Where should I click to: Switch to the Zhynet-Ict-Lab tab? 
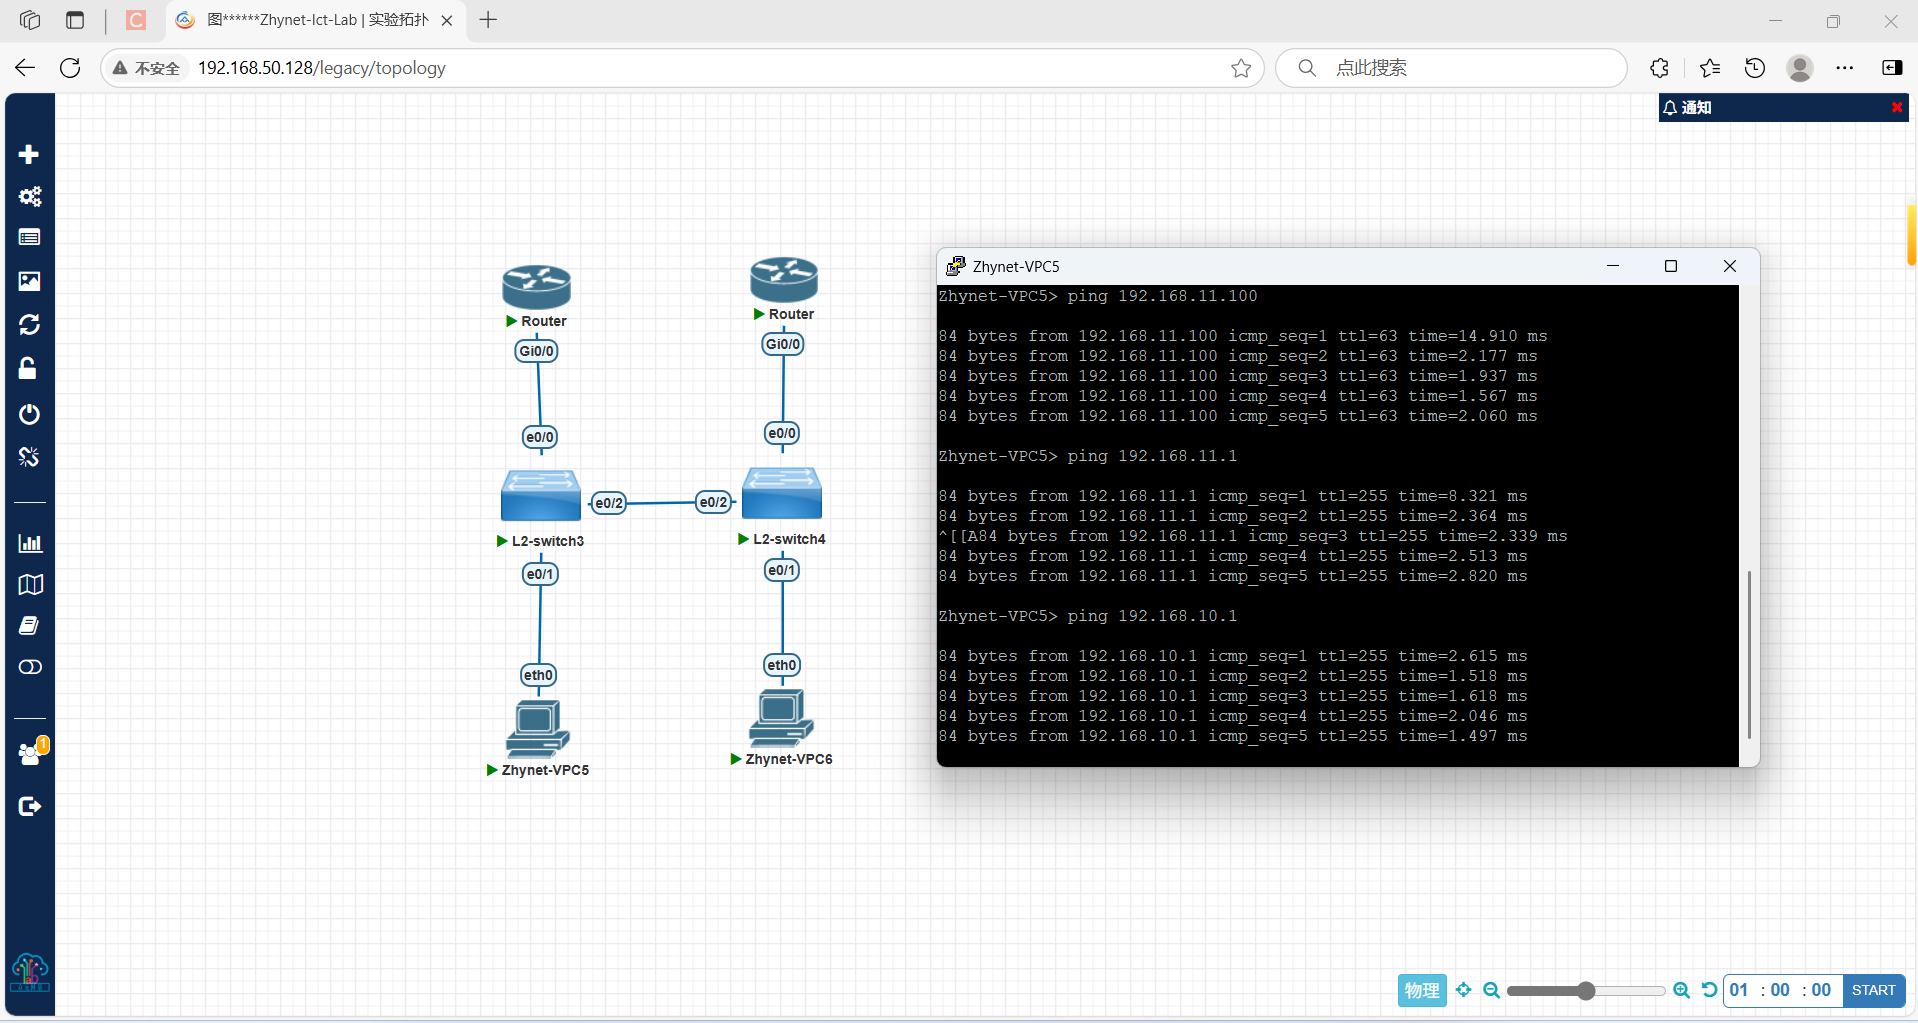point(316,20)
